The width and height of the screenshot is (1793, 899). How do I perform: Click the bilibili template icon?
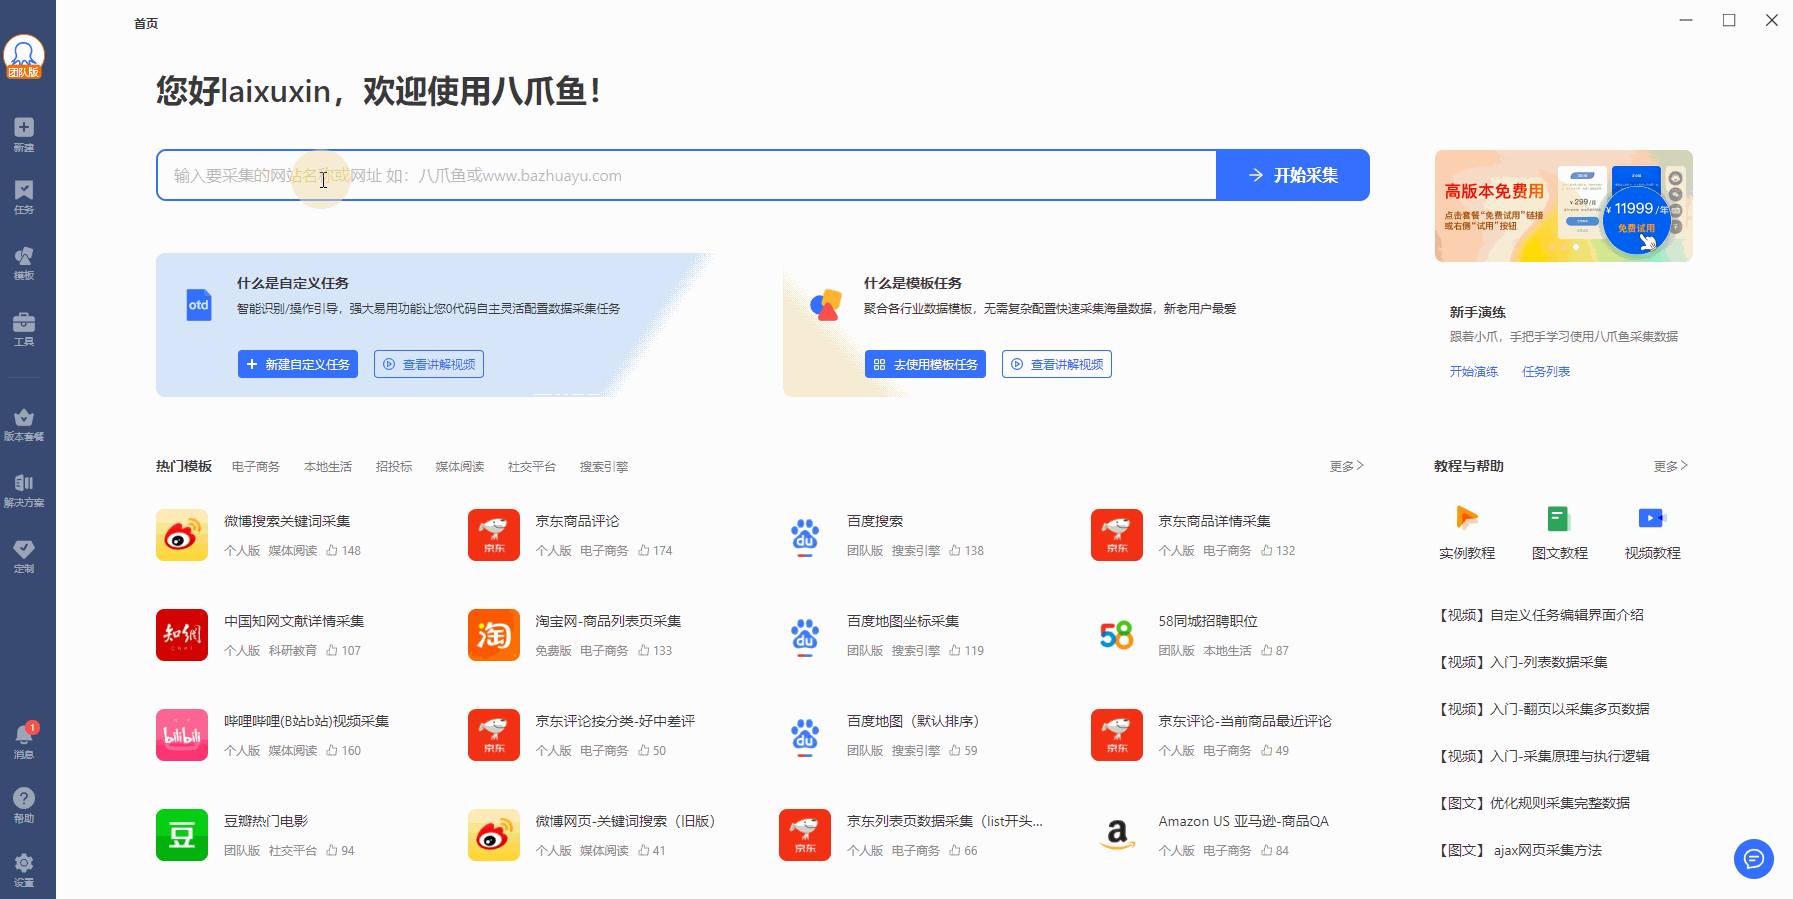tap(182, 735)
